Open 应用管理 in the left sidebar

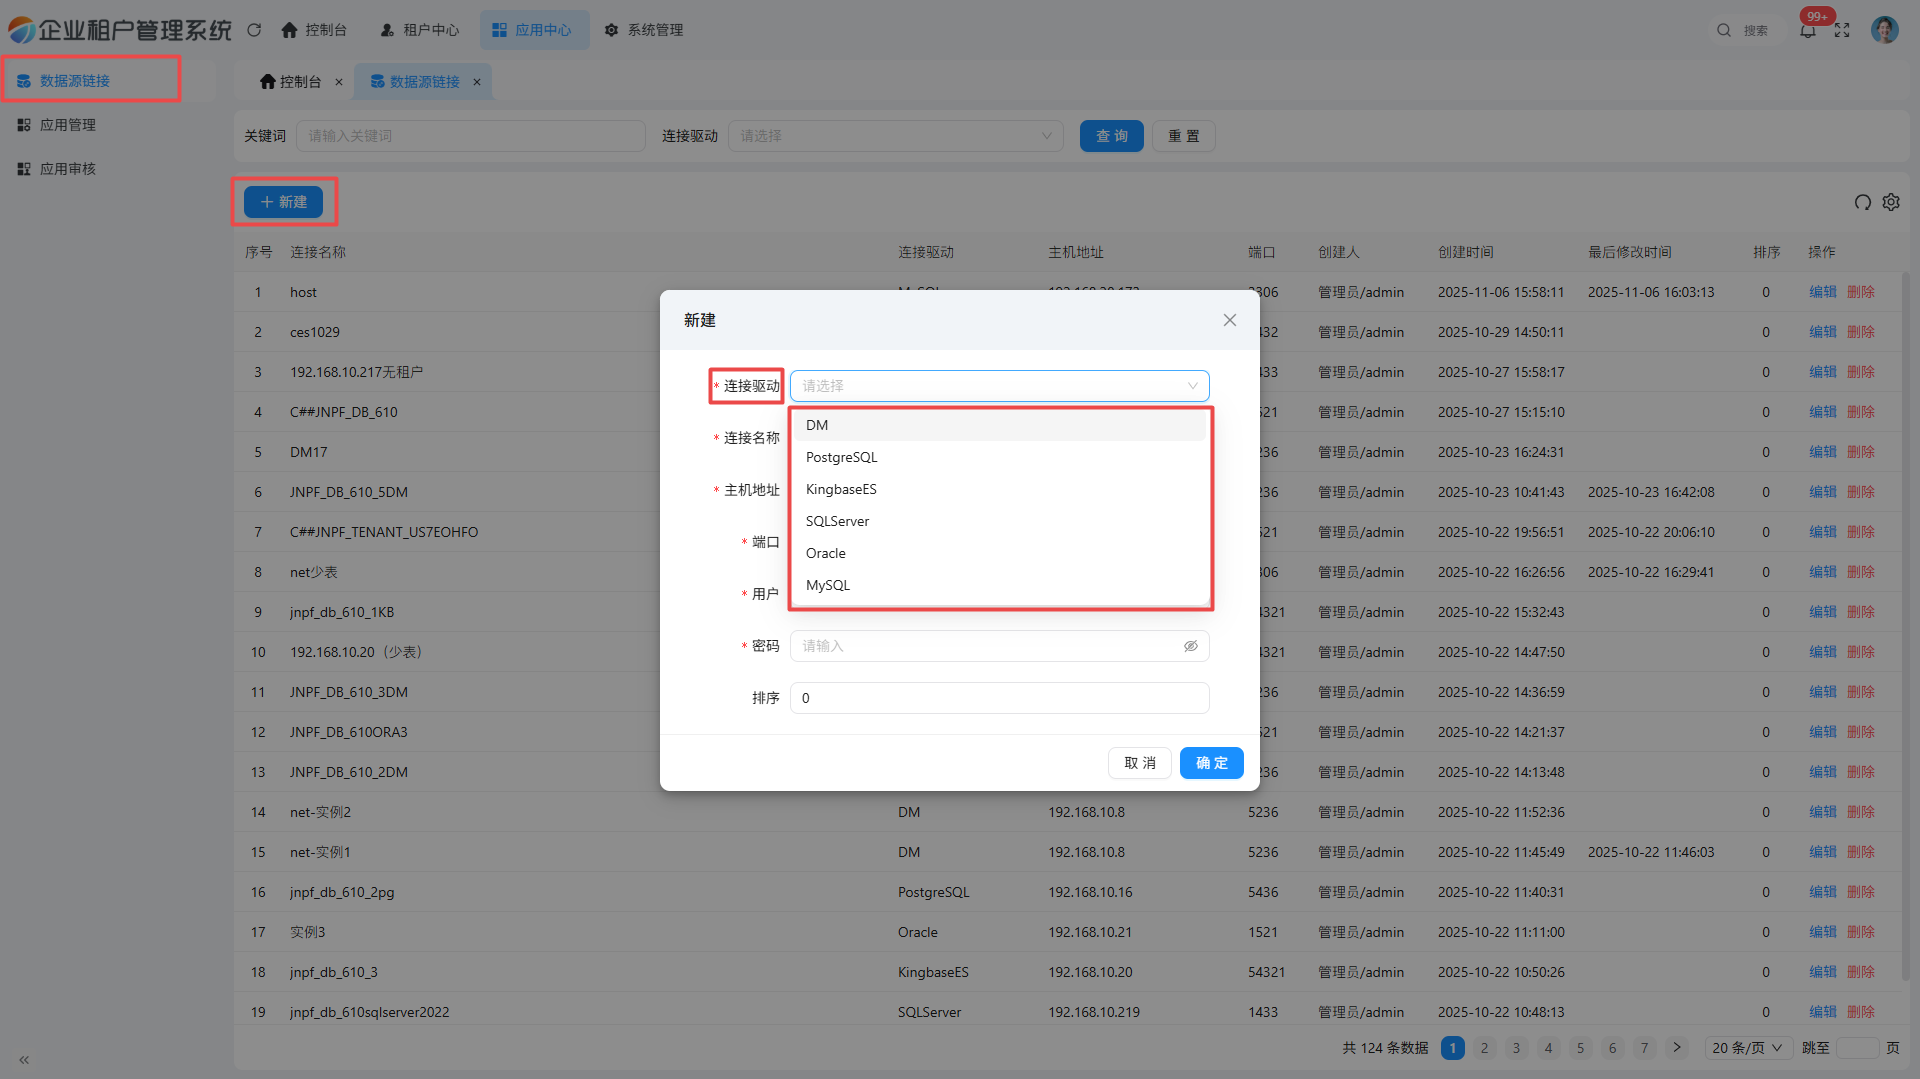pos(68,125)
